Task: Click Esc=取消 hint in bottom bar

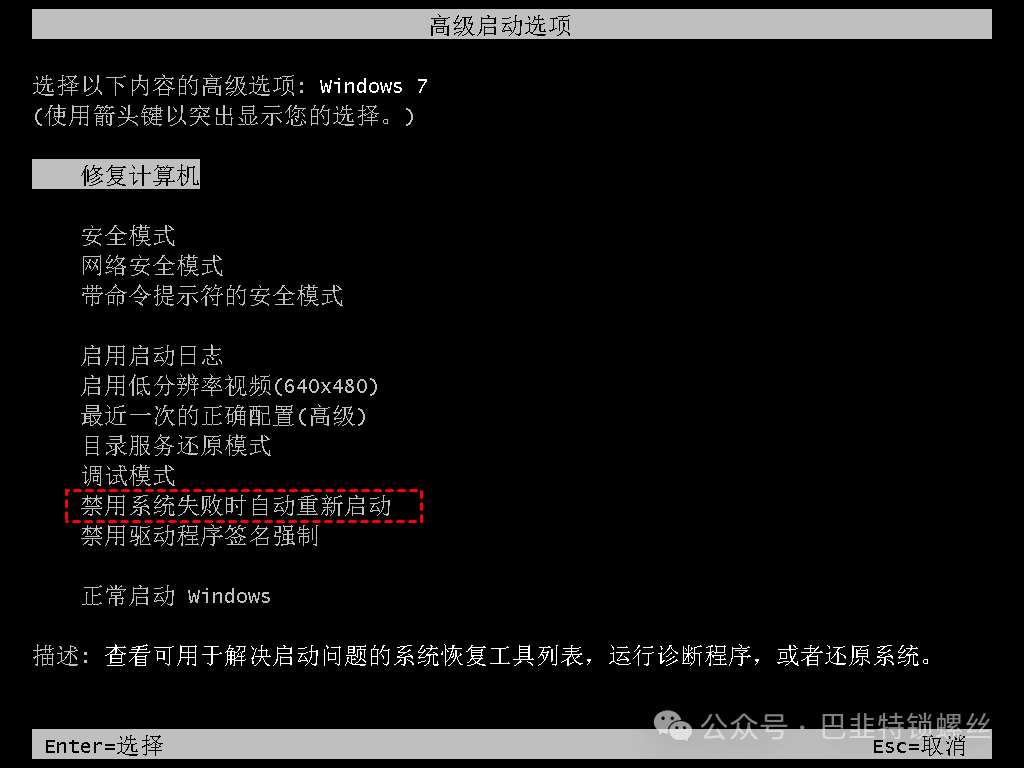Action: click(920, 745)
